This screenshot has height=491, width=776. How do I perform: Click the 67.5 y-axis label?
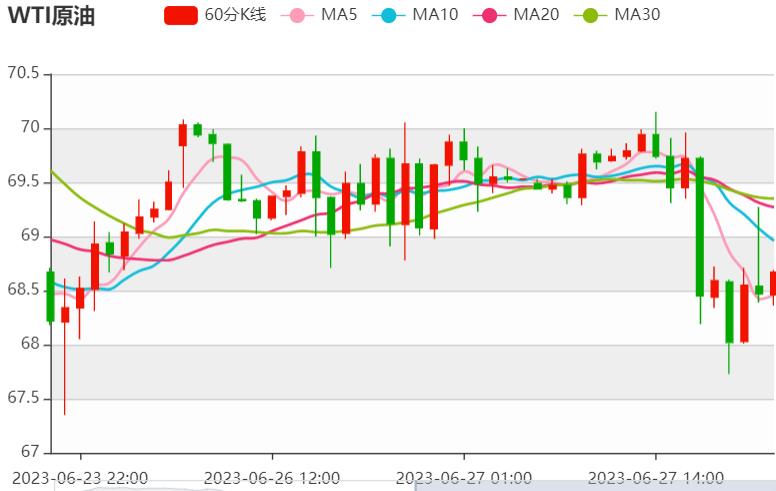click(23, 397)
